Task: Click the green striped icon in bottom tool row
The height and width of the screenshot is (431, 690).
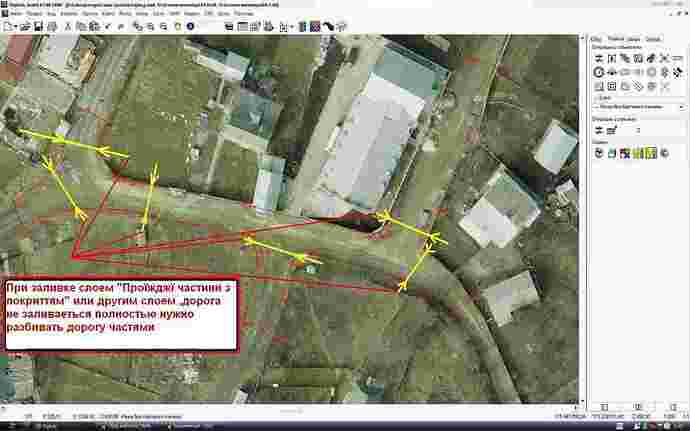Action: (x=638, y=153)
